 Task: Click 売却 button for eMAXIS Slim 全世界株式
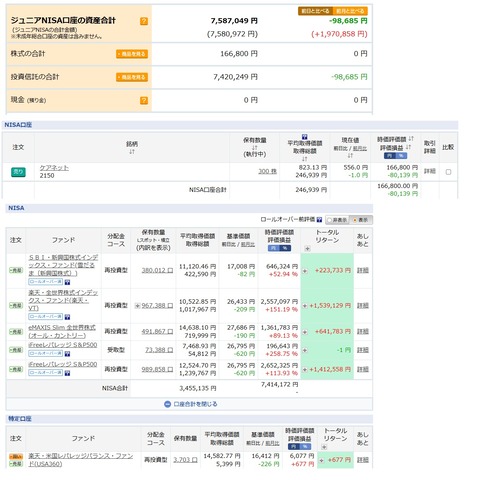[x=16, y=332]
